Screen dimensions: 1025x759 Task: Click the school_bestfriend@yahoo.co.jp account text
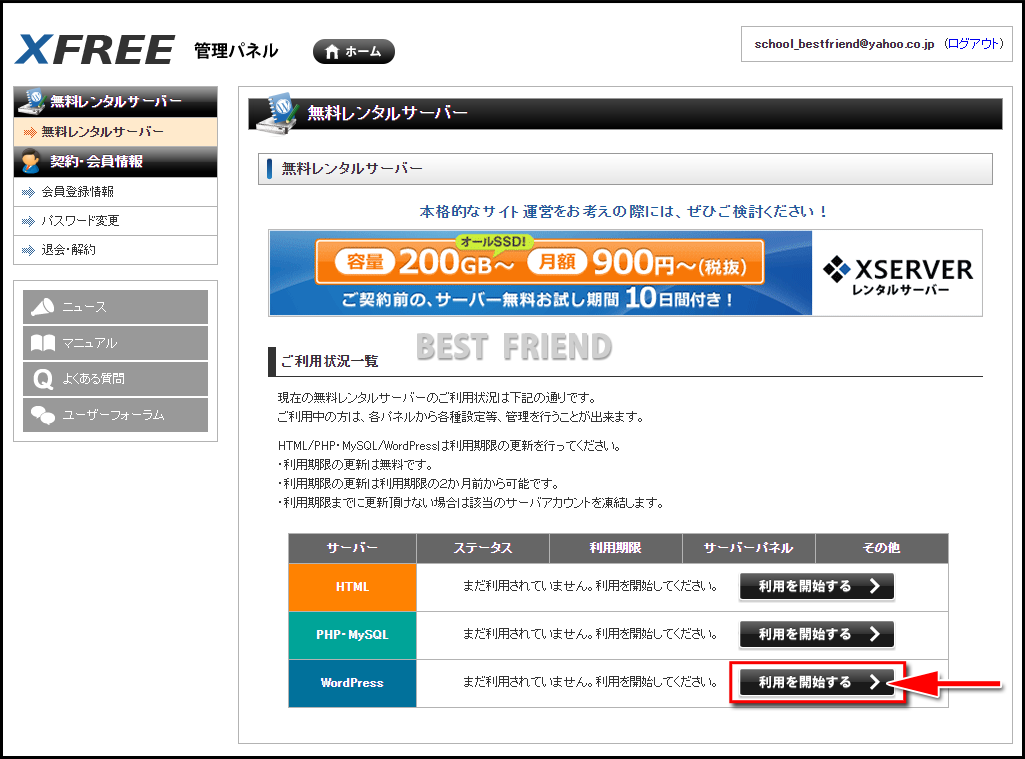[x=844, y=44]
